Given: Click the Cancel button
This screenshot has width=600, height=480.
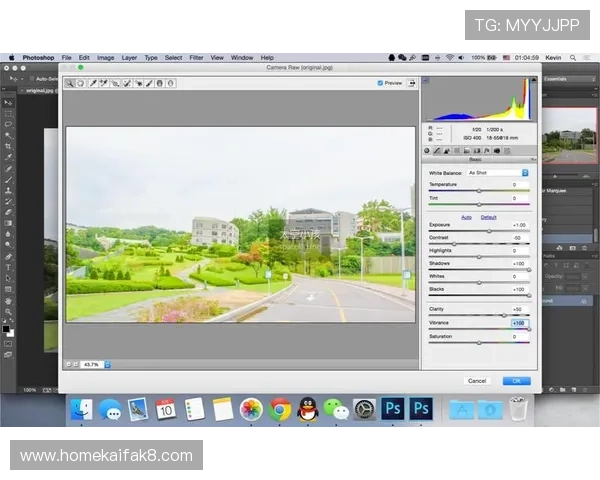Looking at the screenshot, I should pyautogui.click(x=477, y=380).
